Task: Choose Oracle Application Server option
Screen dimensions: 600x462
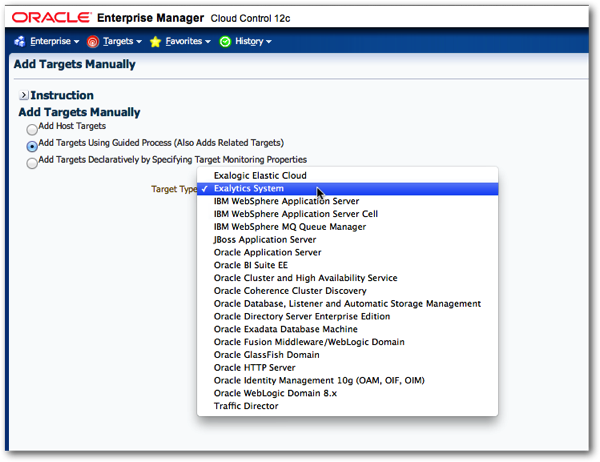Action: (347, 252)
